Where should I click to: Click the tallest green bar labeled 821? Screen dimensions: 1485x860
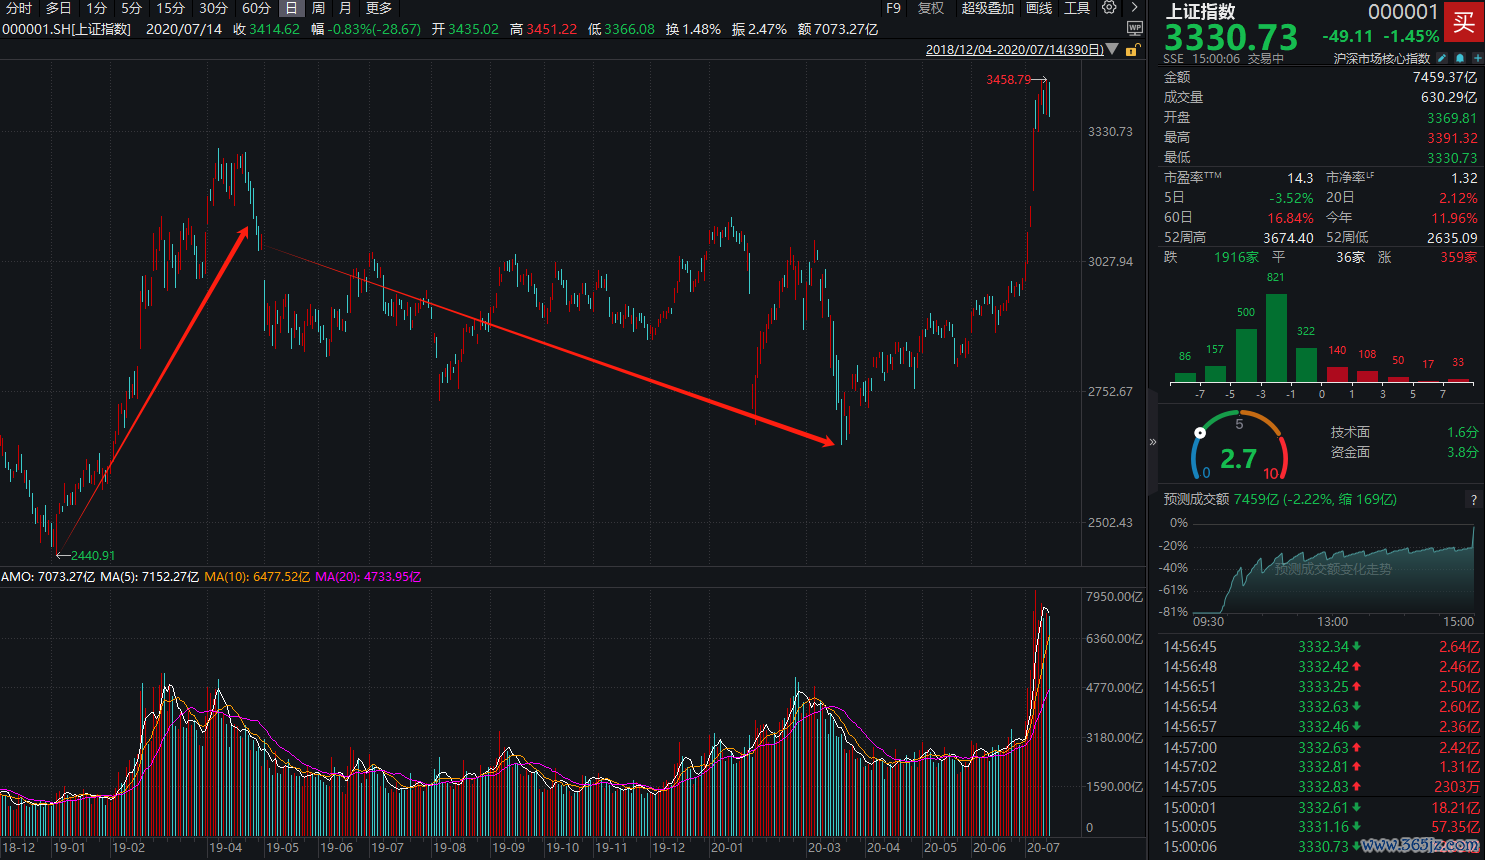(x=1276, y=338)
